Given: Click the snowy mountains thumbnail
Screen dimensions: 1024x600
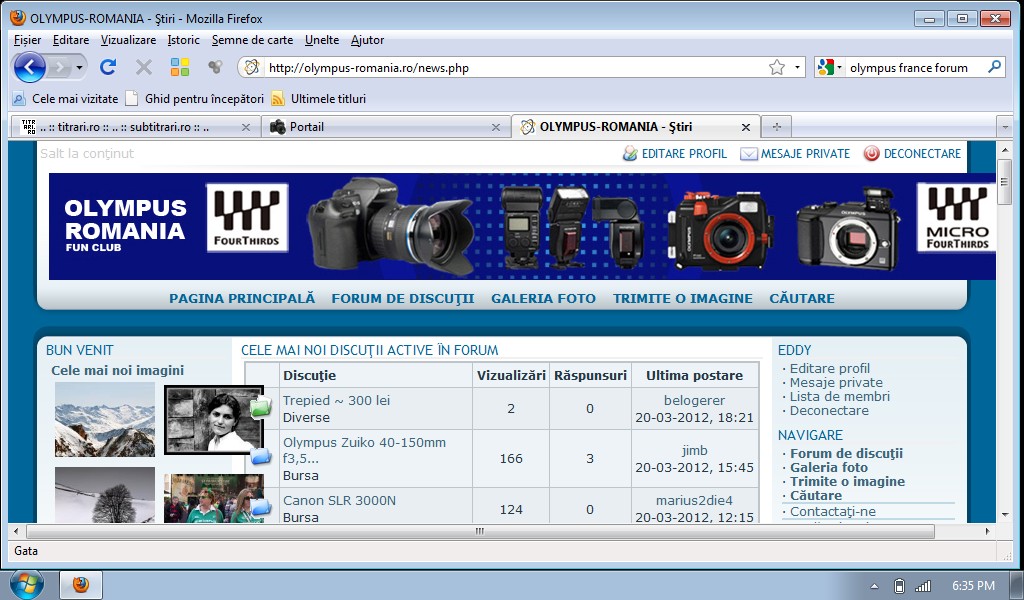Looking at the screenshot, I should click(104, 419).
